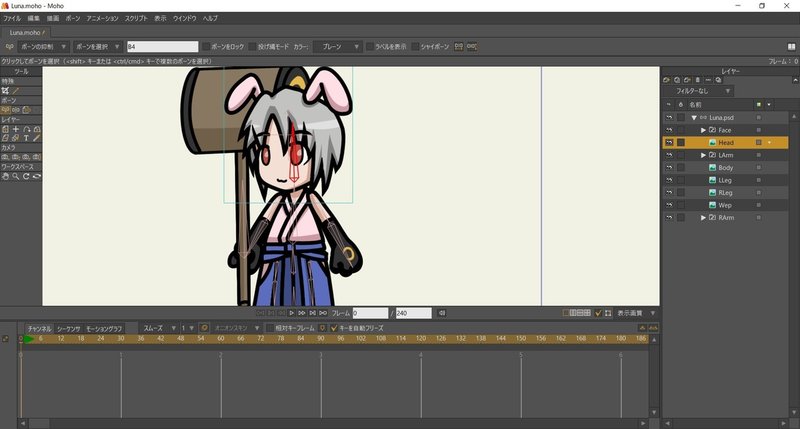Viewport: 800px width, 429px height.
Task: Select the Set Origin crosshair tool
Action: click(16, 129)
